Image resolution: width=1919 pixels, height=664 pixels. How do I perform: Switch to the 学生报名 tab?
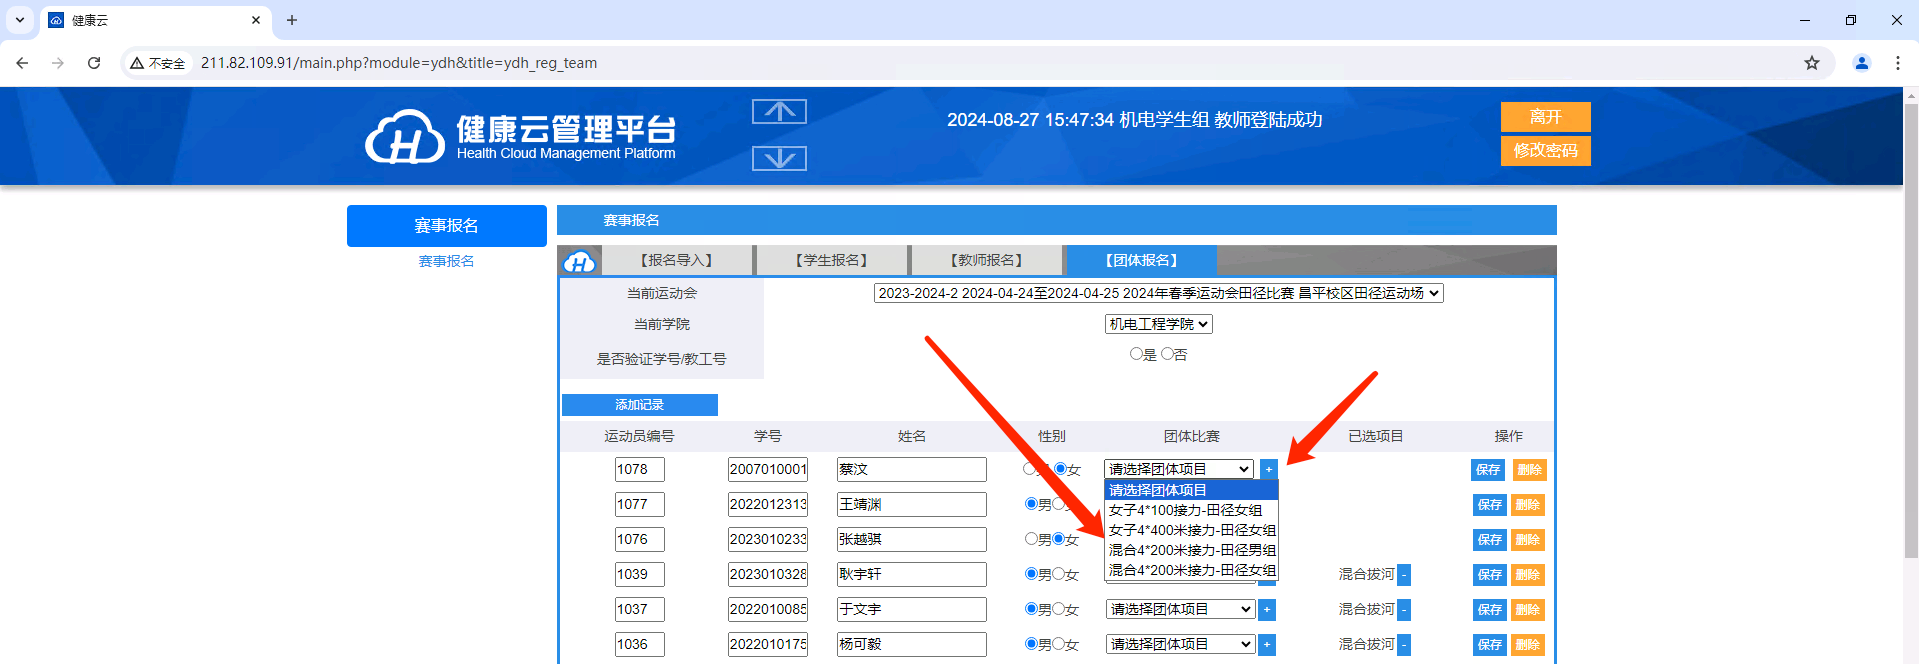click(x=831, y=260)
